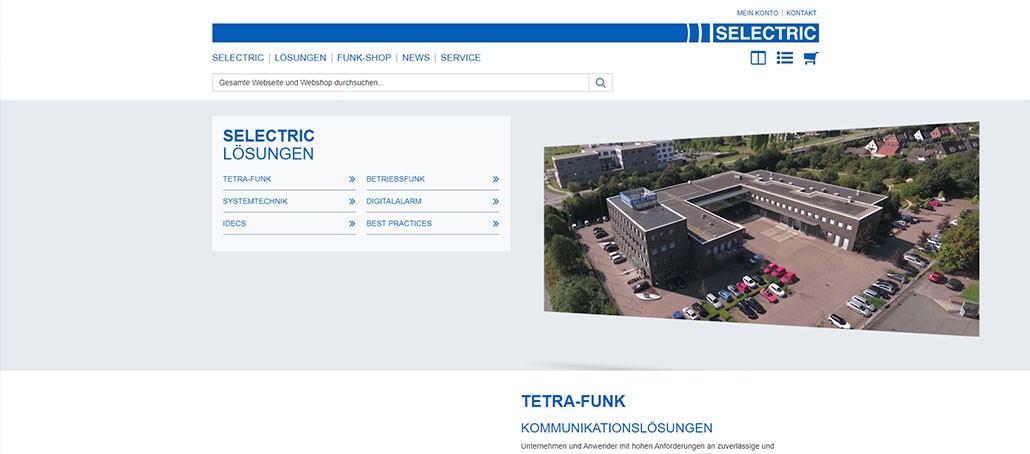The image size is (1030, 454).
Task: Go to SERVICE in the main navigation
Action: click(460, 58)
